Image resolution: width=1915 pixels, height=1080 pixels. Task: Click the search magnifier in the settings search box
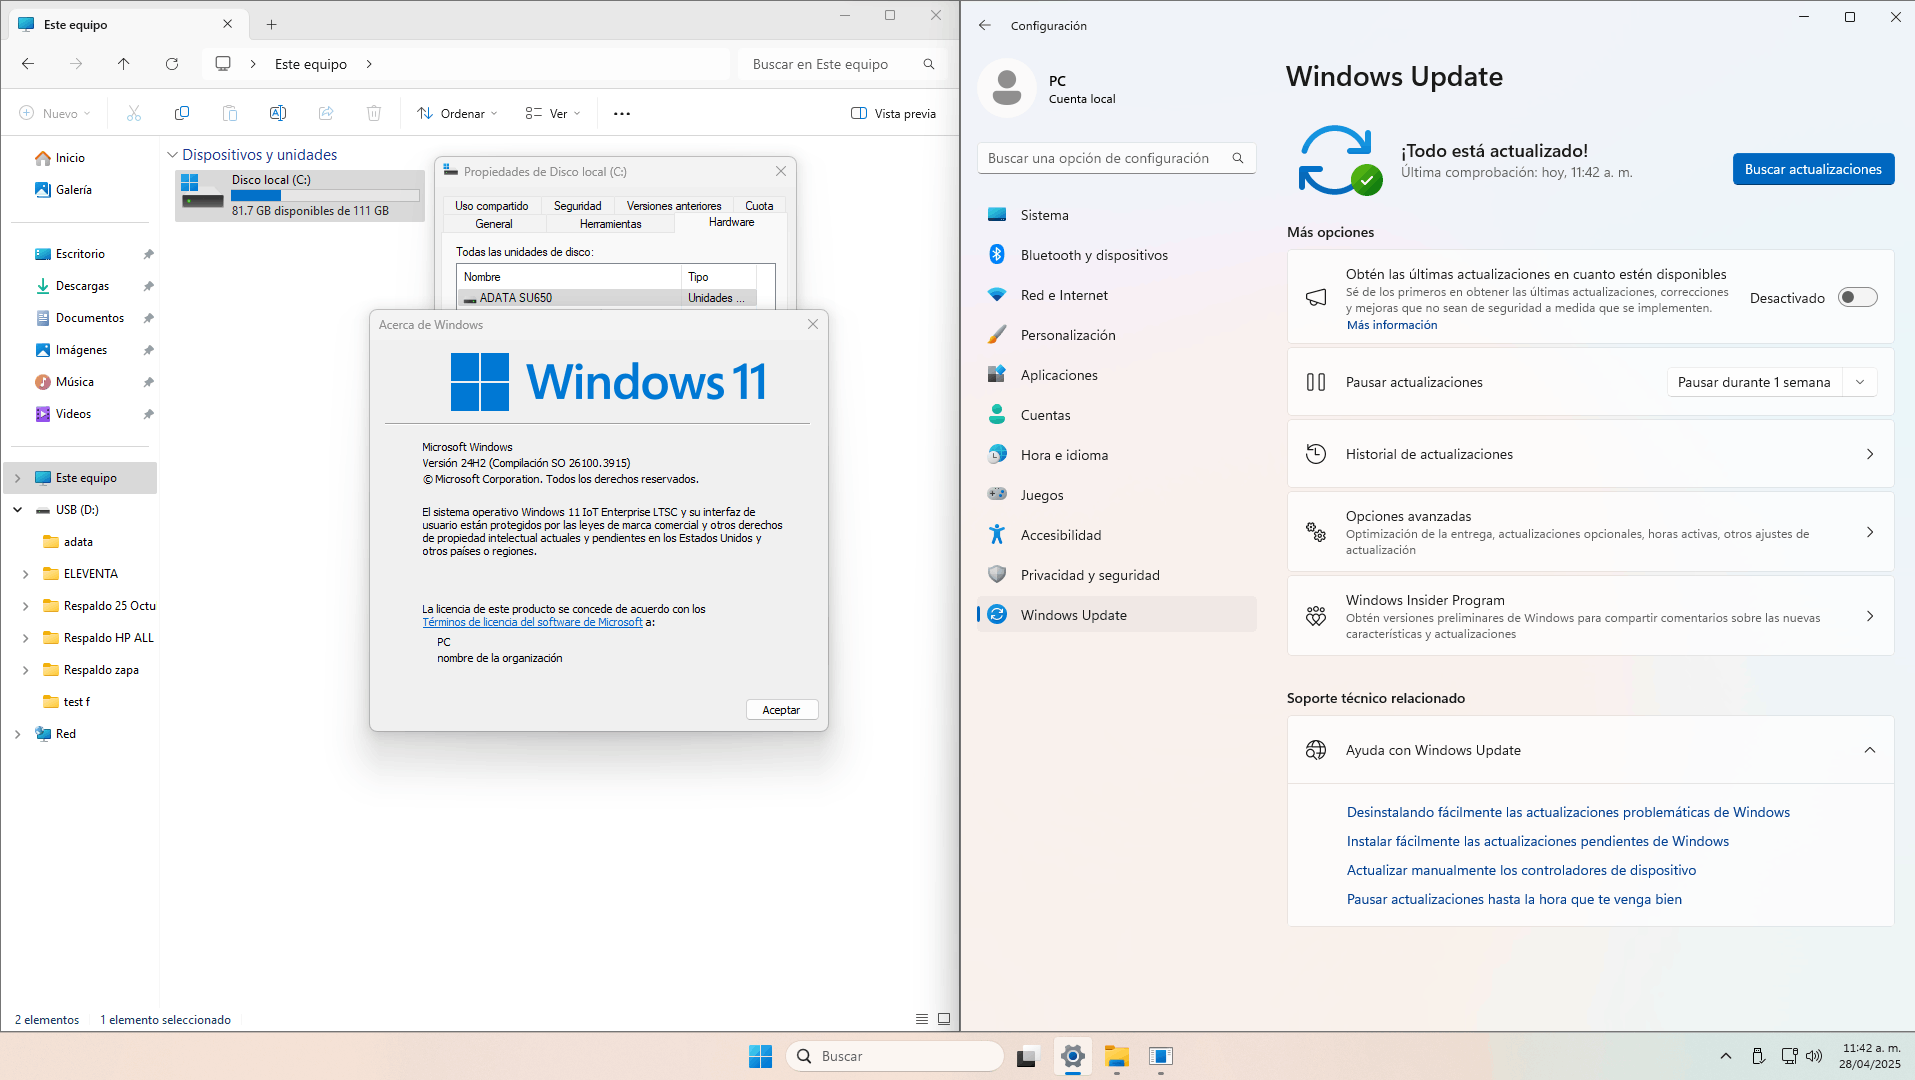click(x=1238, y=158)
